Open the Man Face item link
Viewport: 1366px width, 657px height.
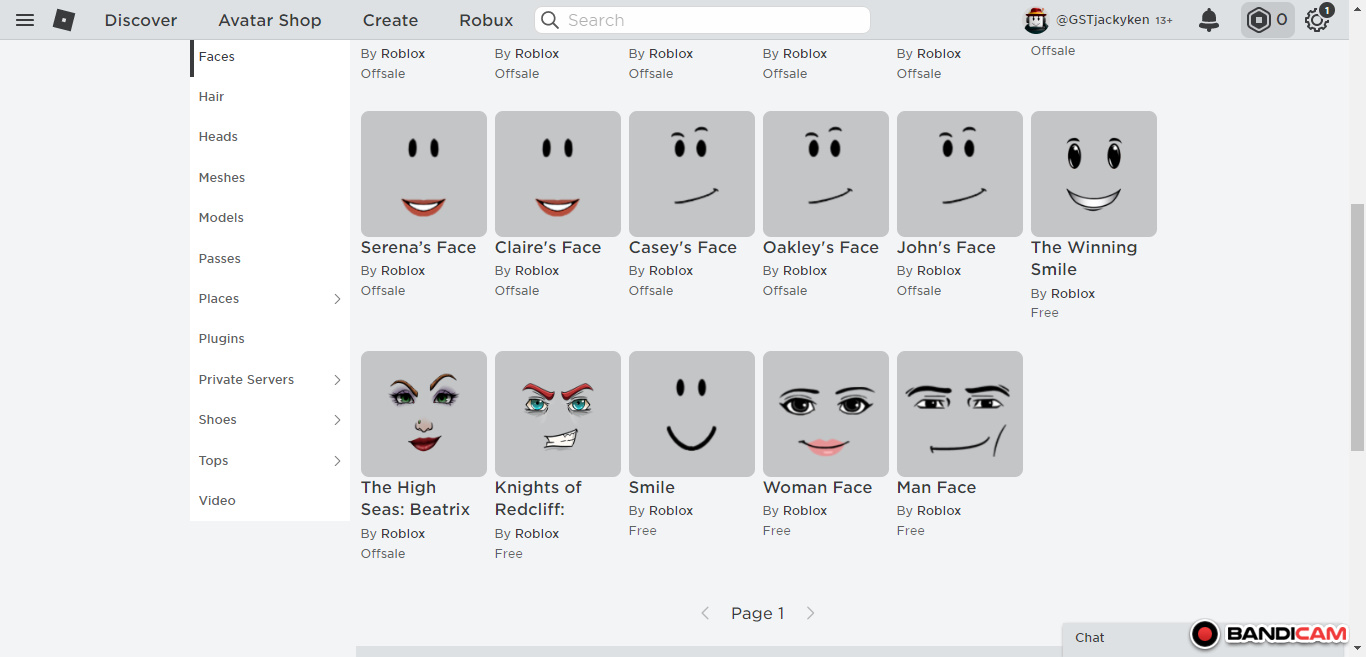(936, 488)
